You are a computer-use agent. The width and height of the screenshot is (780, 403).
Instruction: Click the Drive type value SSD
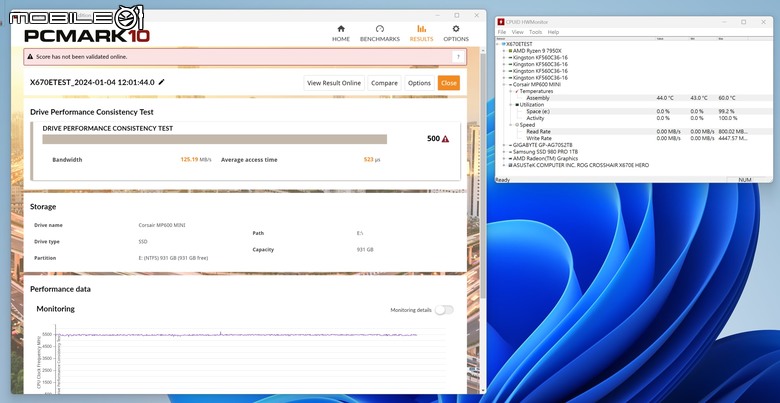tap(143, 242)
